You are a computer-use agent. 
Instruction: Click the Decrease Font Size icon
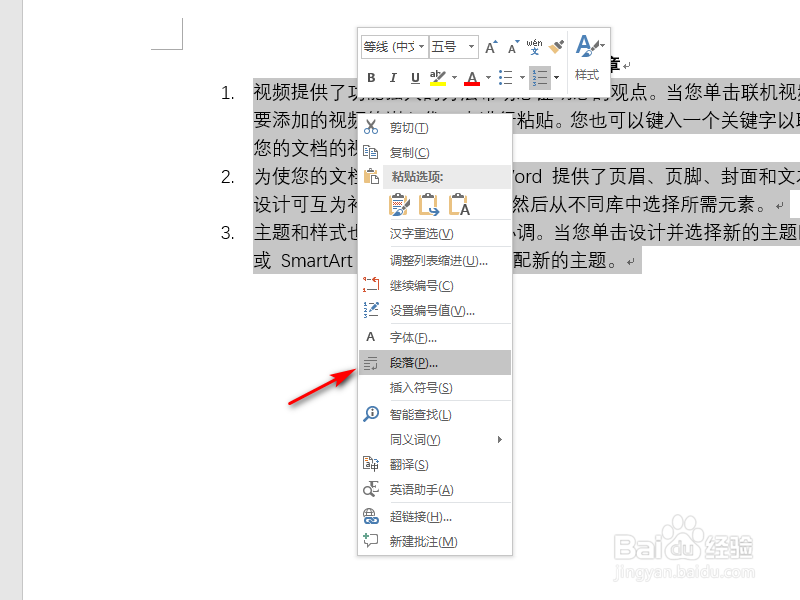511,45
